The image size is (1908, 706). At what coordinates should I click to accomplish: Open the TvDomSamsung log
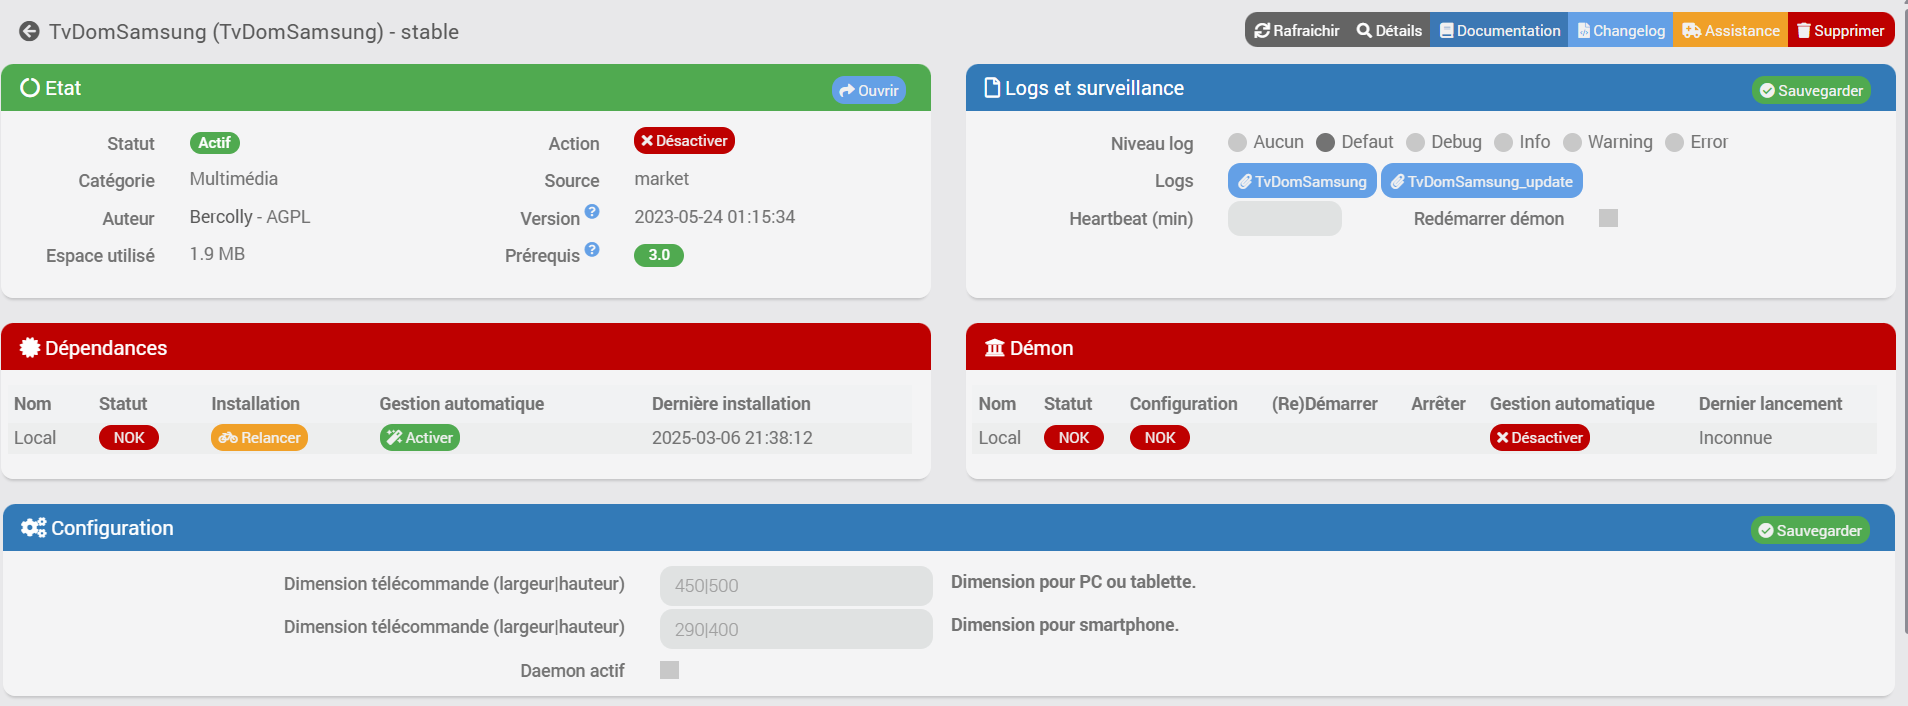1302,181
